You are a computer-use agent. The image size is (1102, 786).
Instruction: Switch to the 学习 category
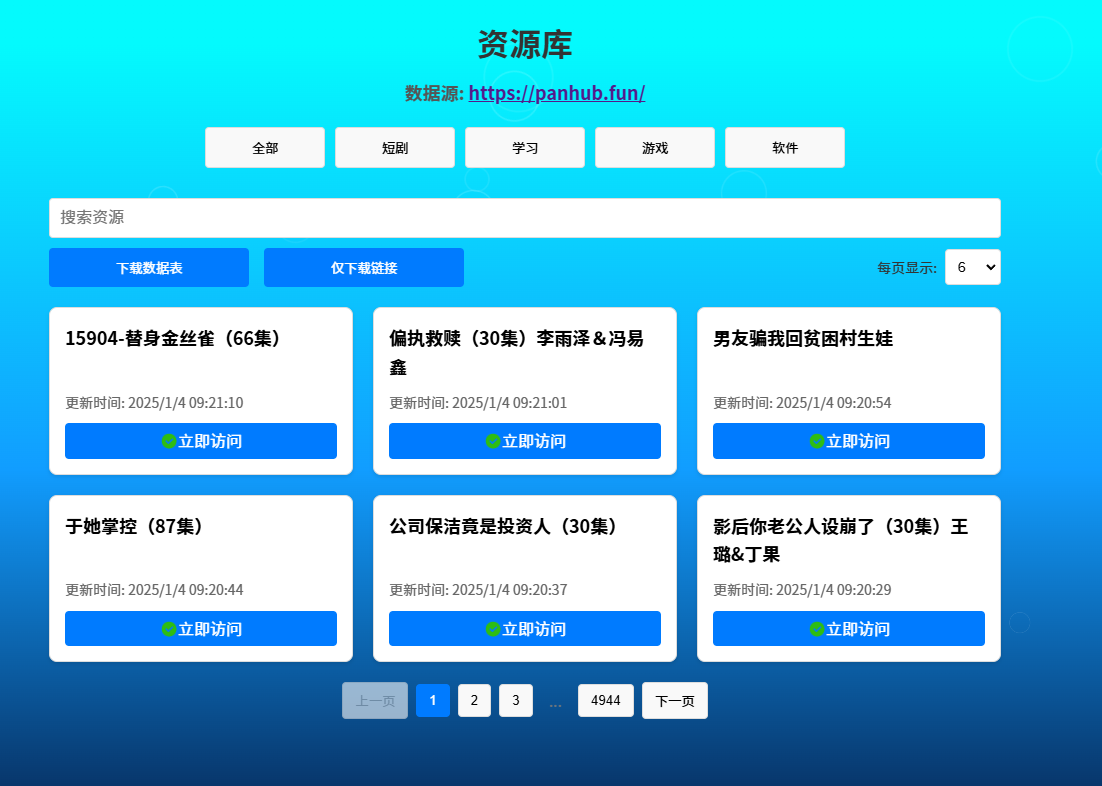[525, 148]
